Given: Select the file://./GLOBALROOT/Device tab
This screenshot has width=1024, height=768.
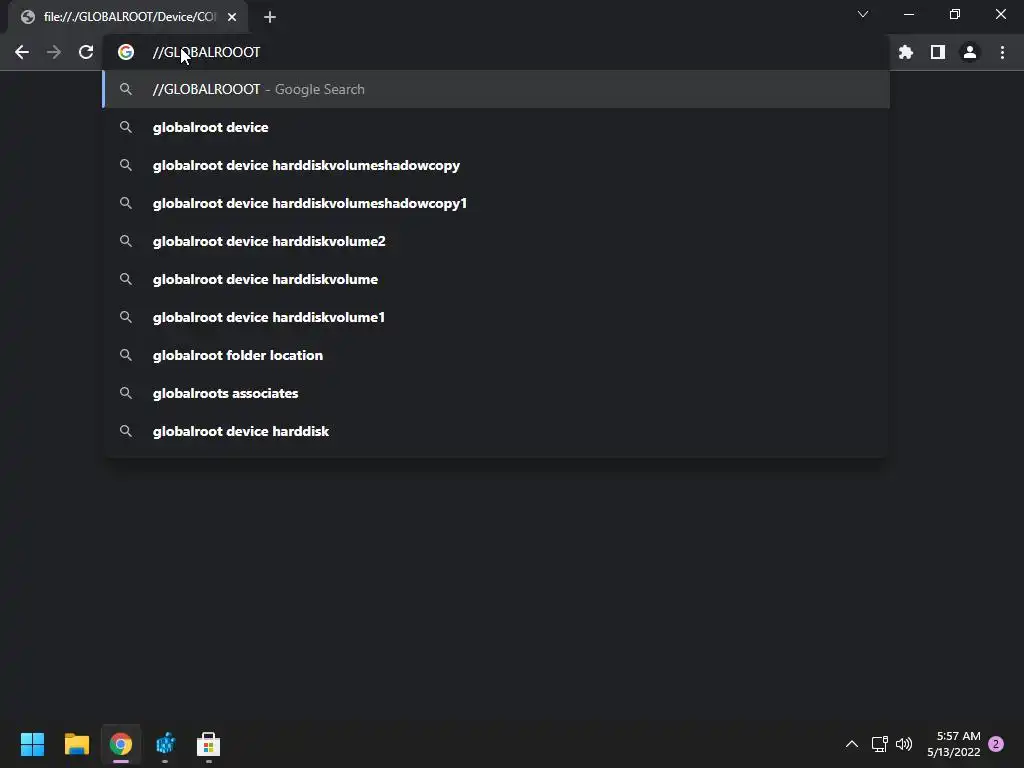Looking at the screenshot, I should 128,17.
